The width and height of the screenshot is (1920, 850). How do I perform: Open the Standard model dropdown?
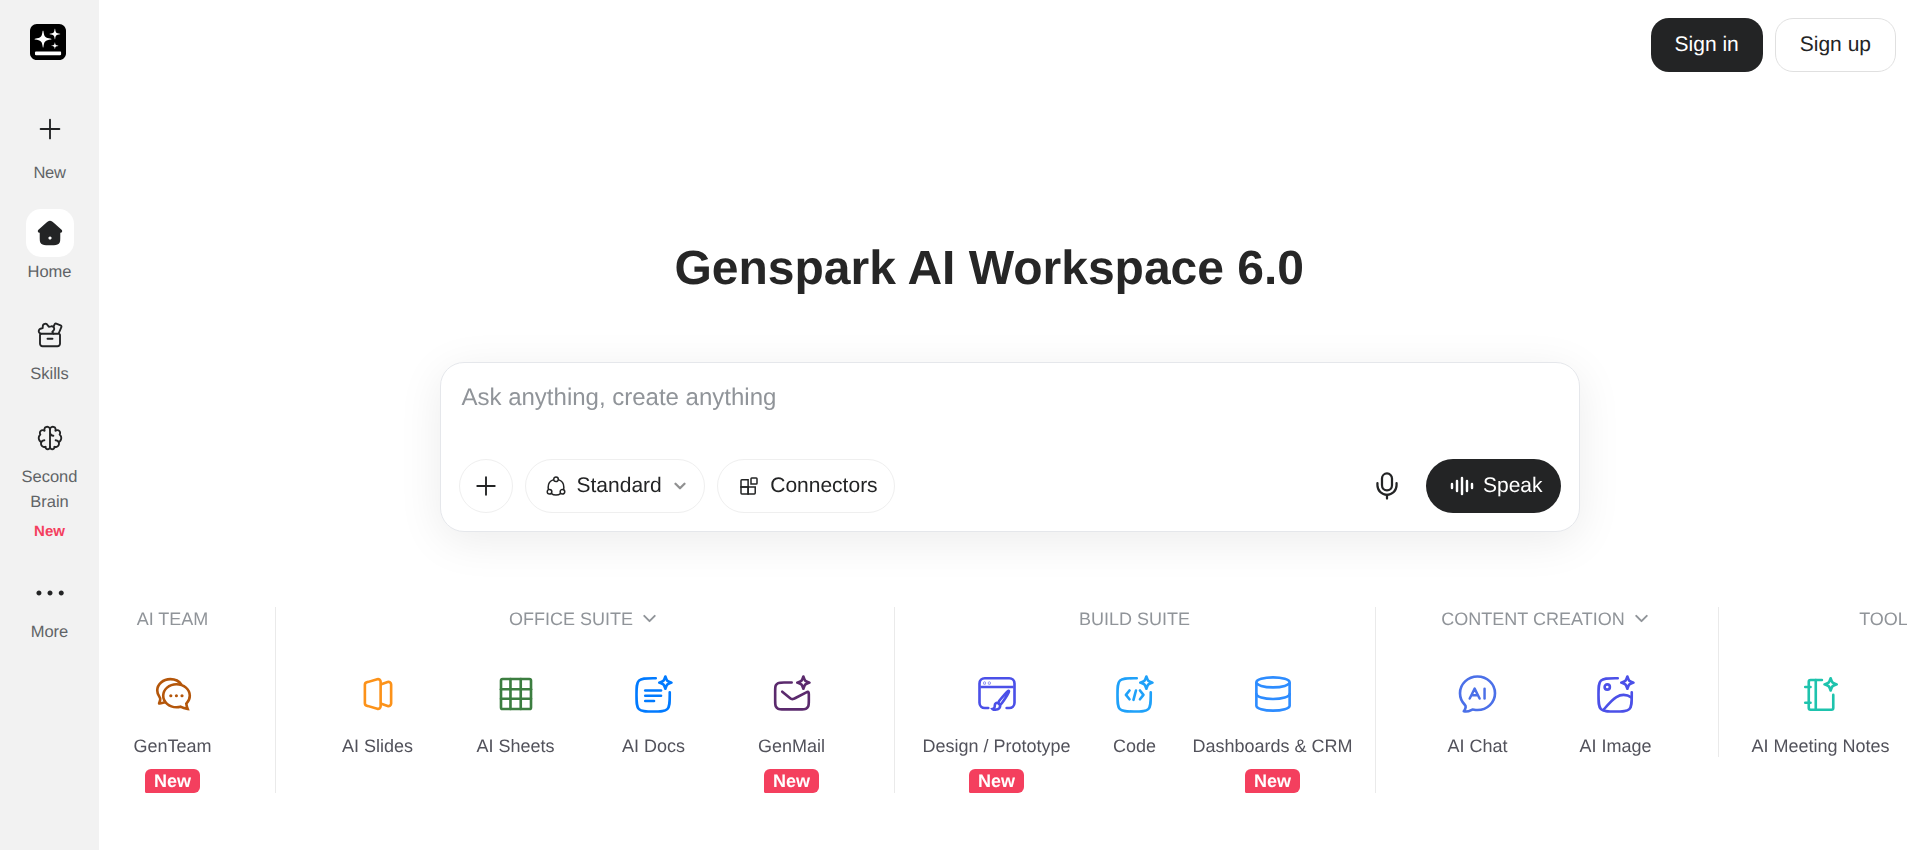(615, 486)
